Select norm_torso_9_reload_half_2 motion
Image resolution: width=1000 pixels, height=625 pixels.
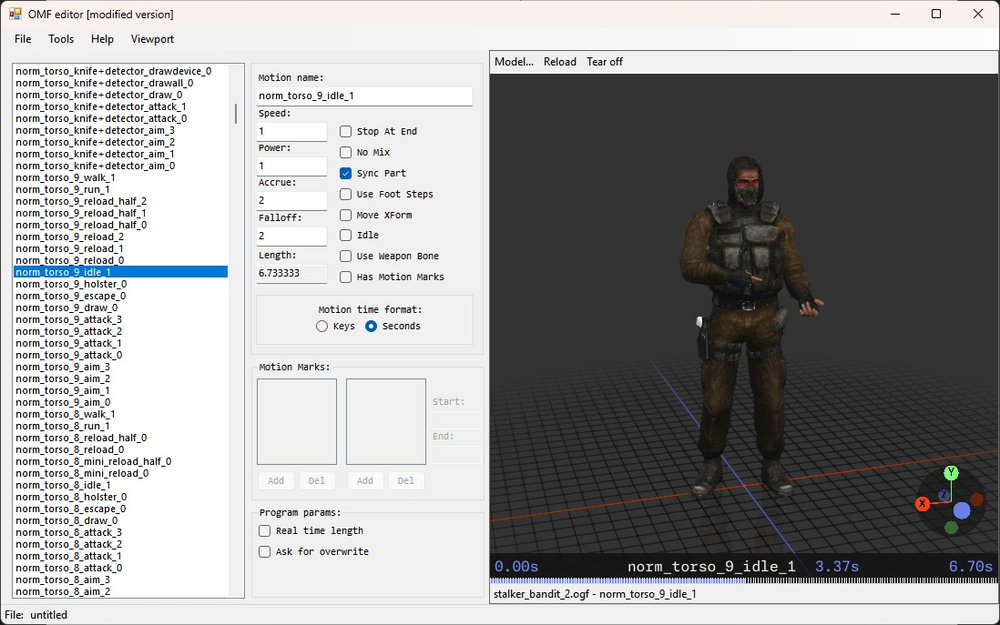coord(121,201)
